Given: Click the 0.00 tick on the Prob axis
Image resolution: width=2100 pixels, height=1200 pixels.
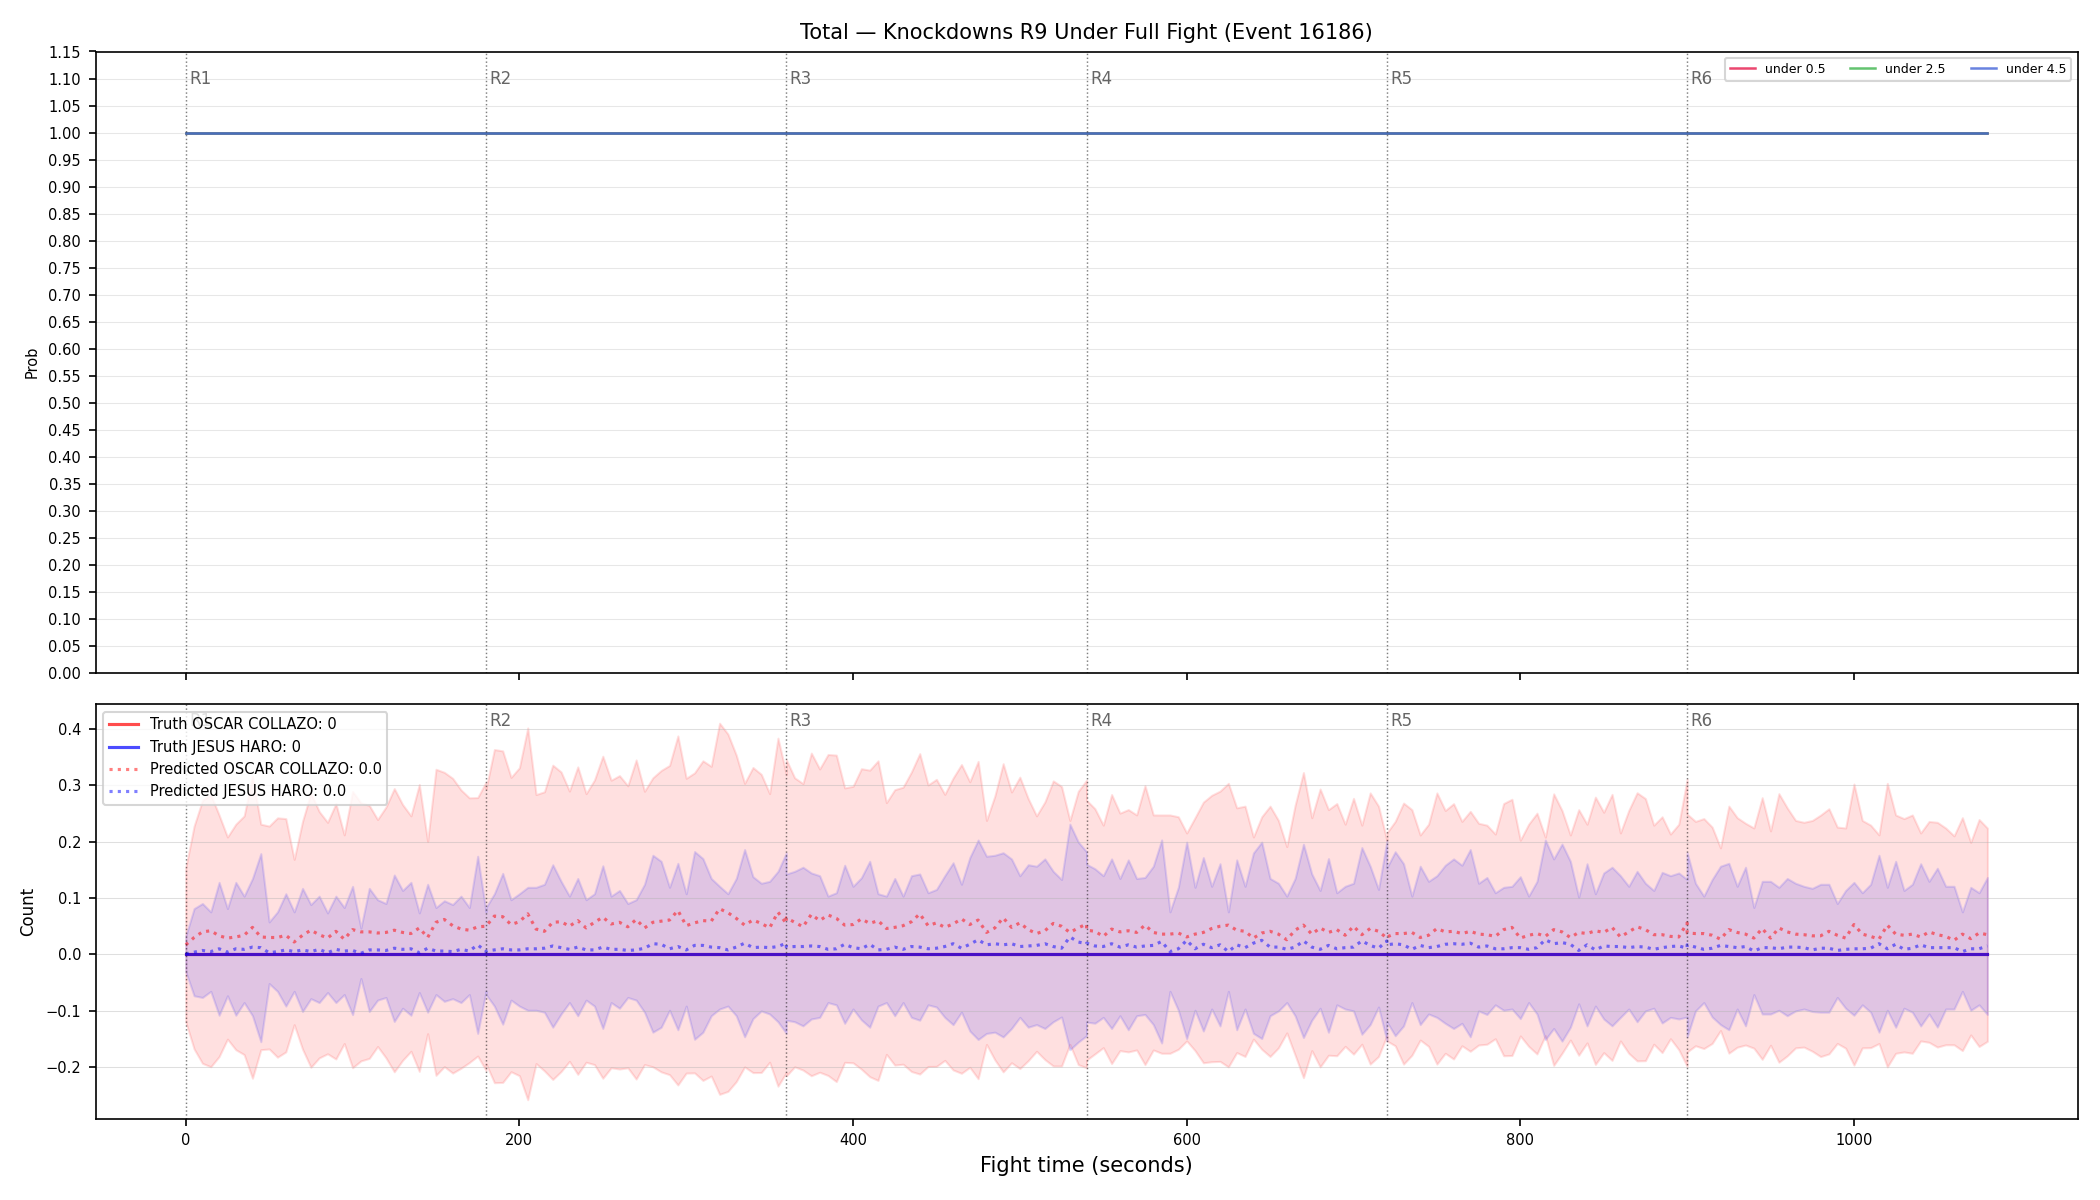Looking at the screenshot, I should [65, 673].
